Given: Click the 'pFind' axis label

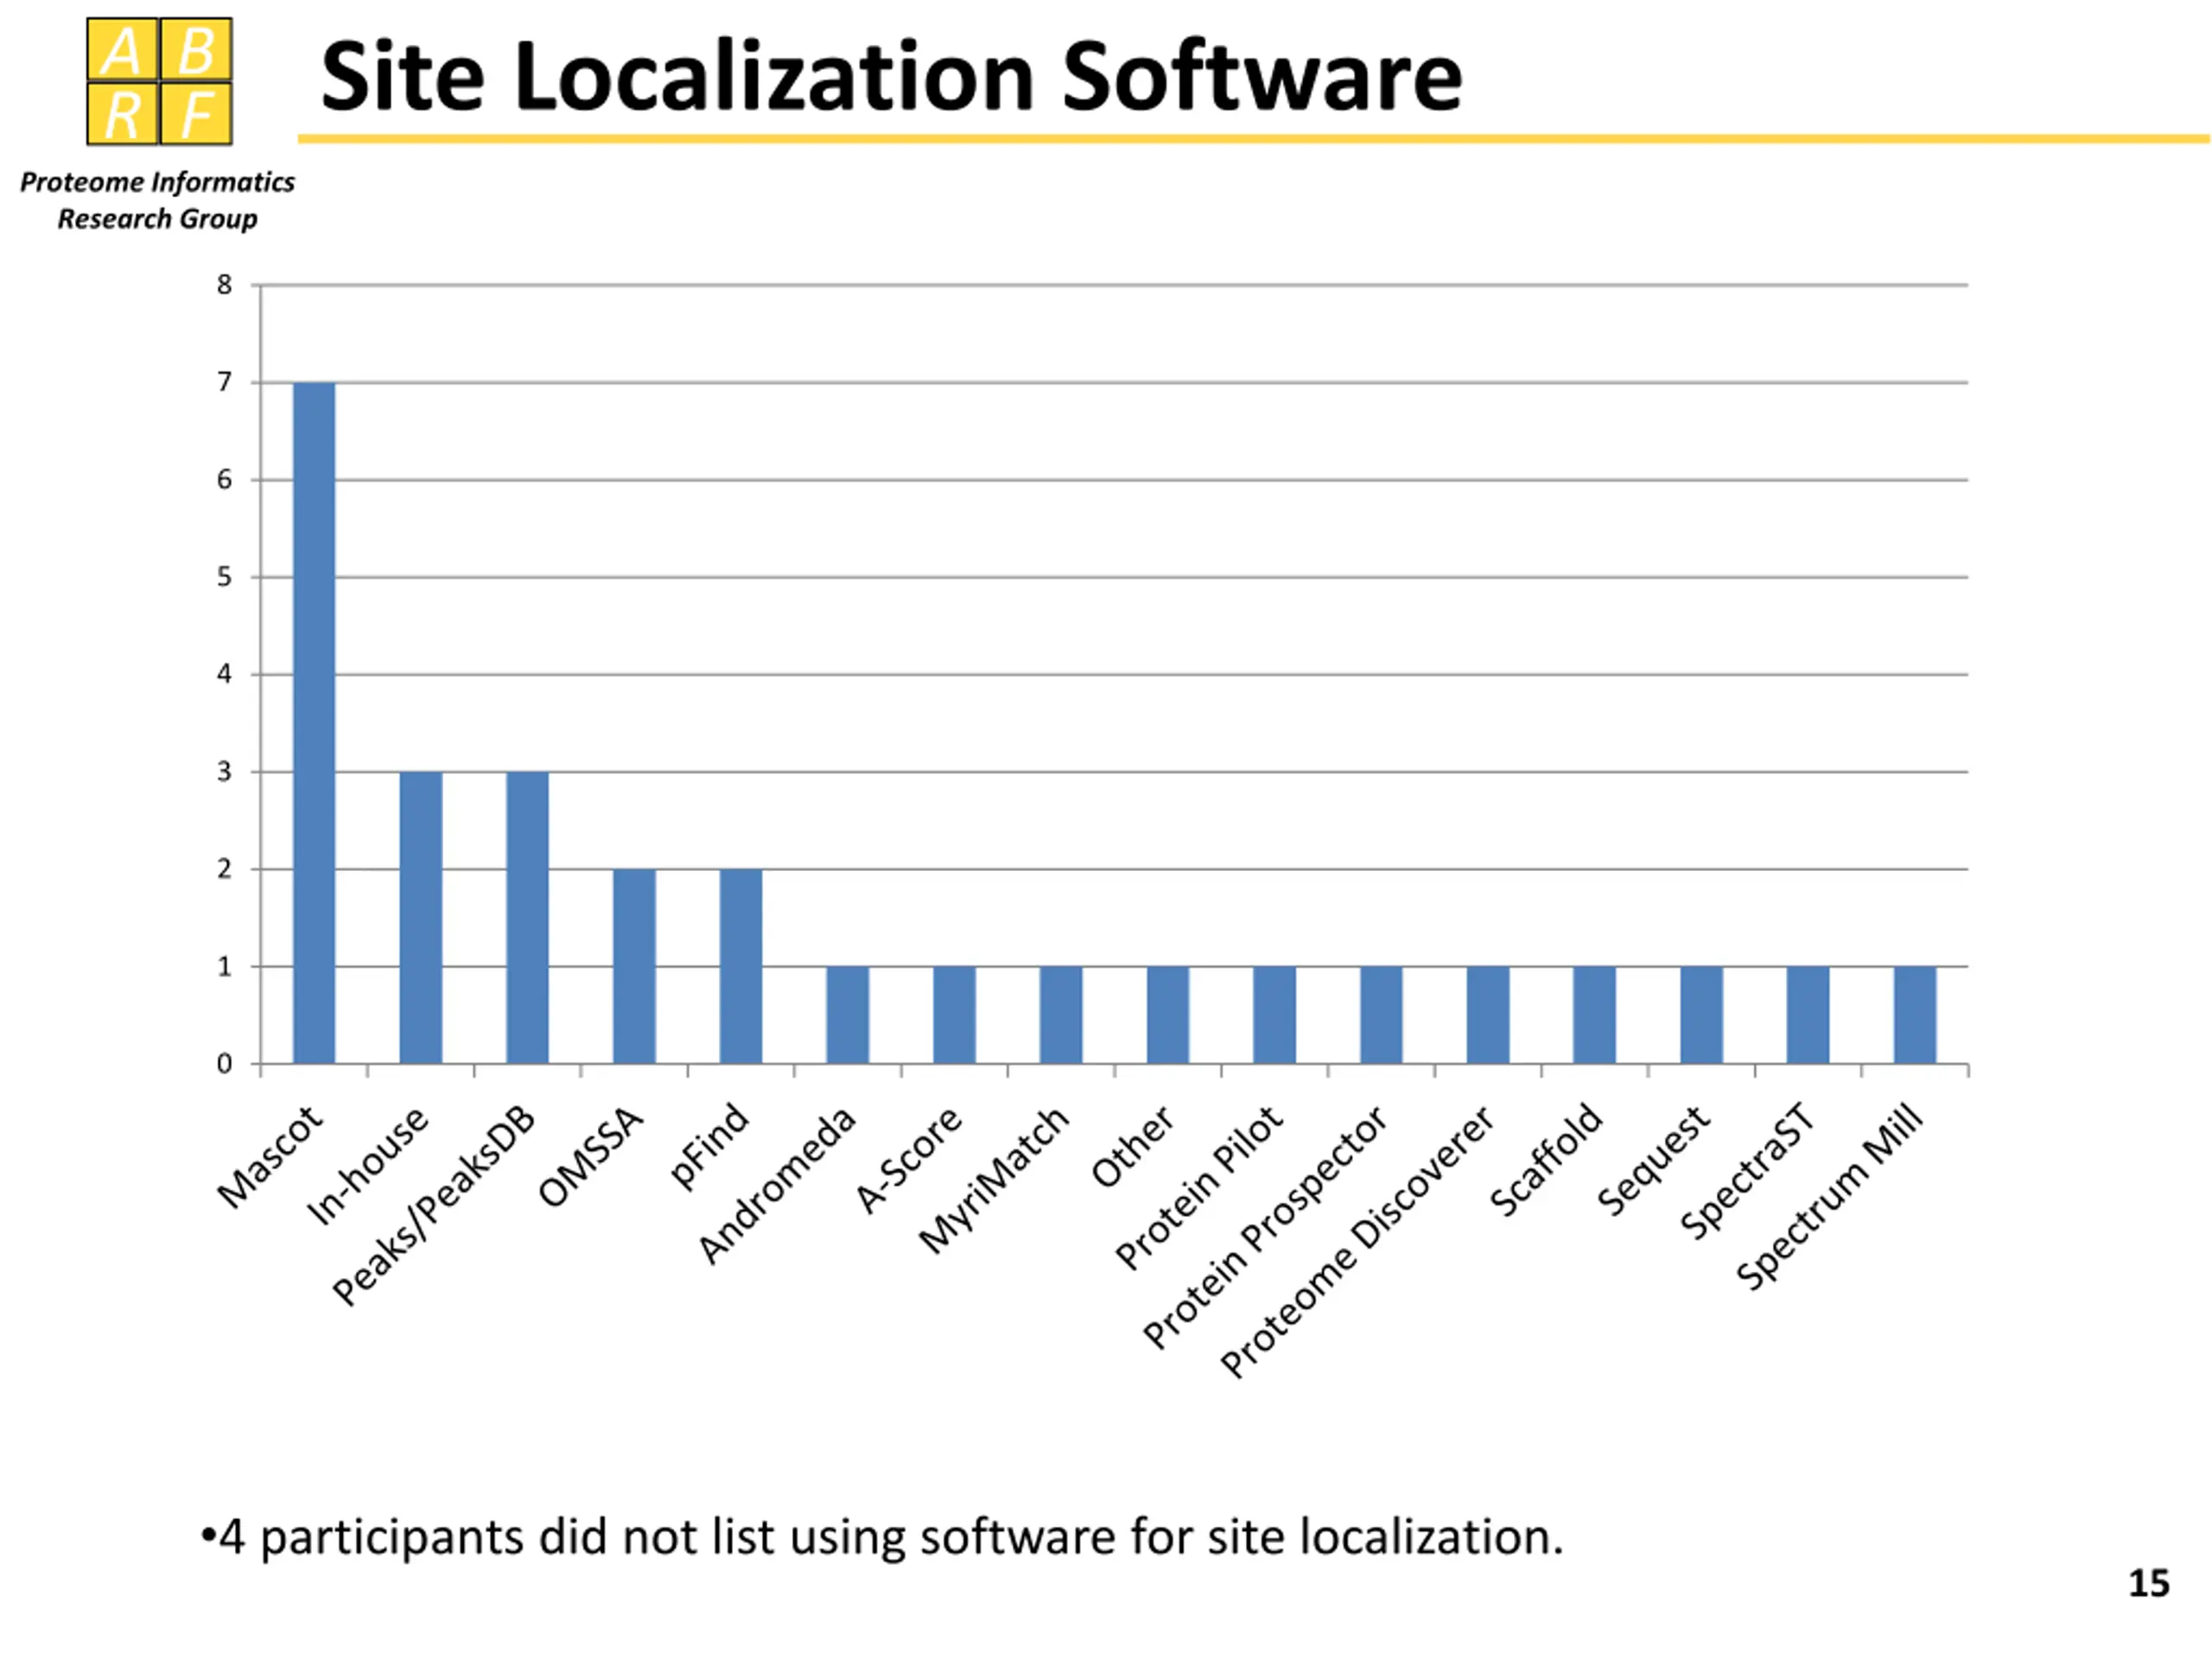Looking at the screenshot, I should [x=709, y=1146].
